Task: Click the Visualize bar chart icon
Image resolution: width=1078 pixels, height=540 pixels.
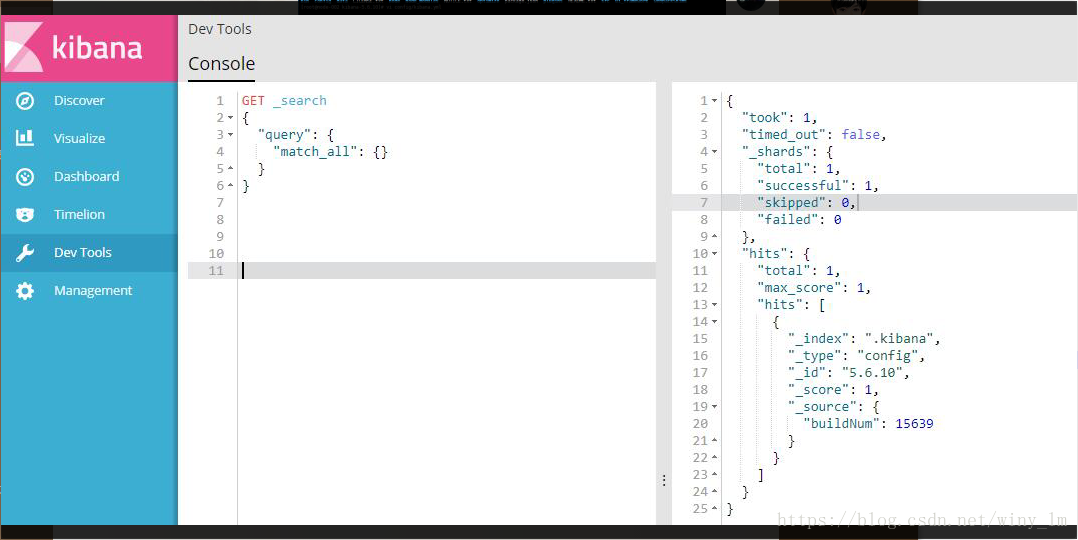Action: click(x=25, y=138)
